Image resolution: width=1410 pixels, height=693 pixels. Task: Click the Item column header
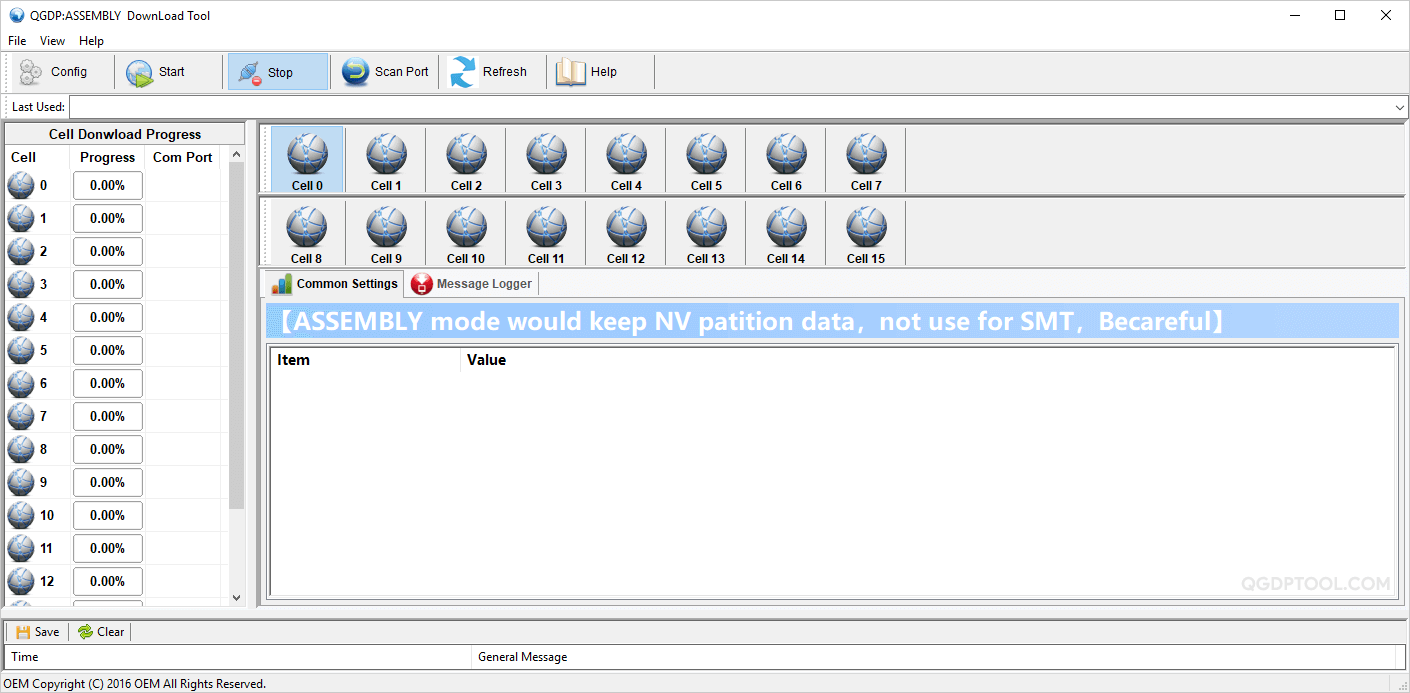click(364, 360)
